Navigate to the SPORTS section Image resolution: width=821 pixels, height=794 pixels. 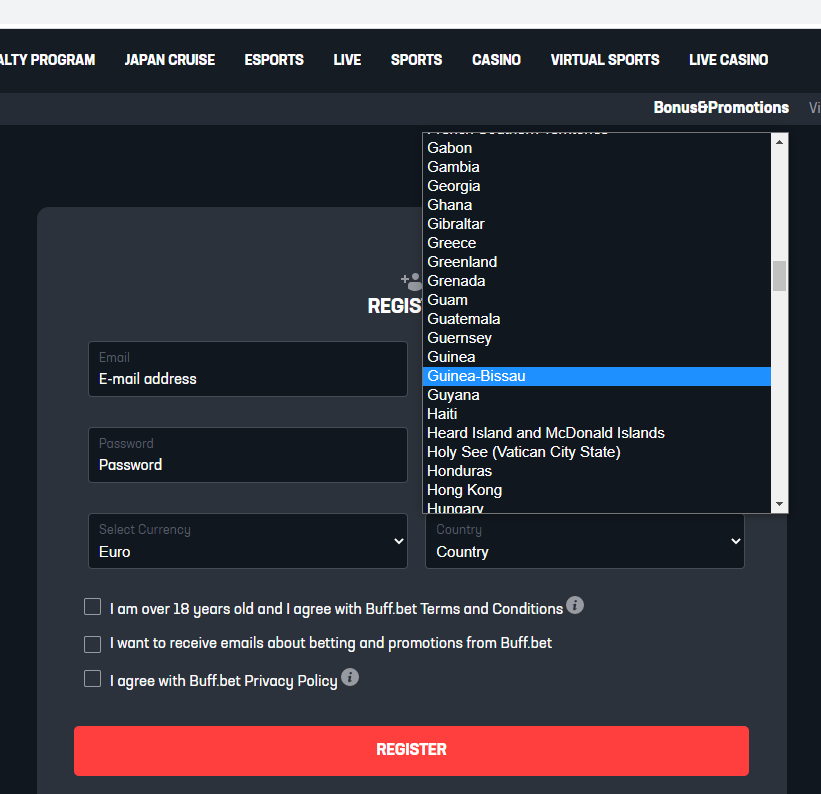pos(416,60)
